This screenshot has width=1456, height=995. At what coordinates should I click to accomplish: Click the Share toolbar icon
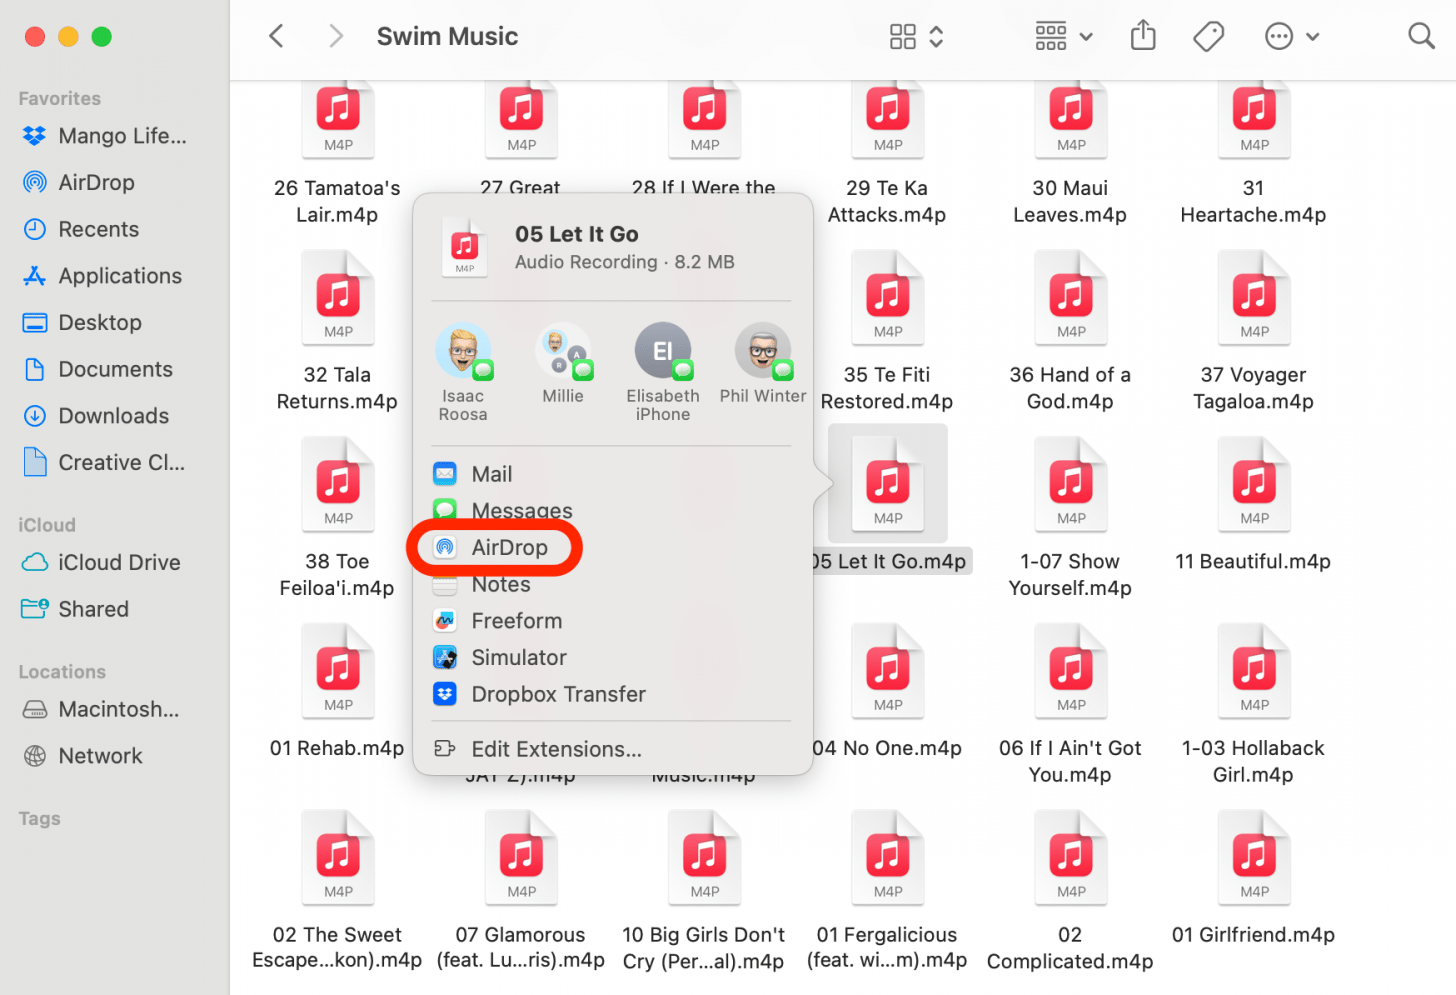[x=1143, y=37]
